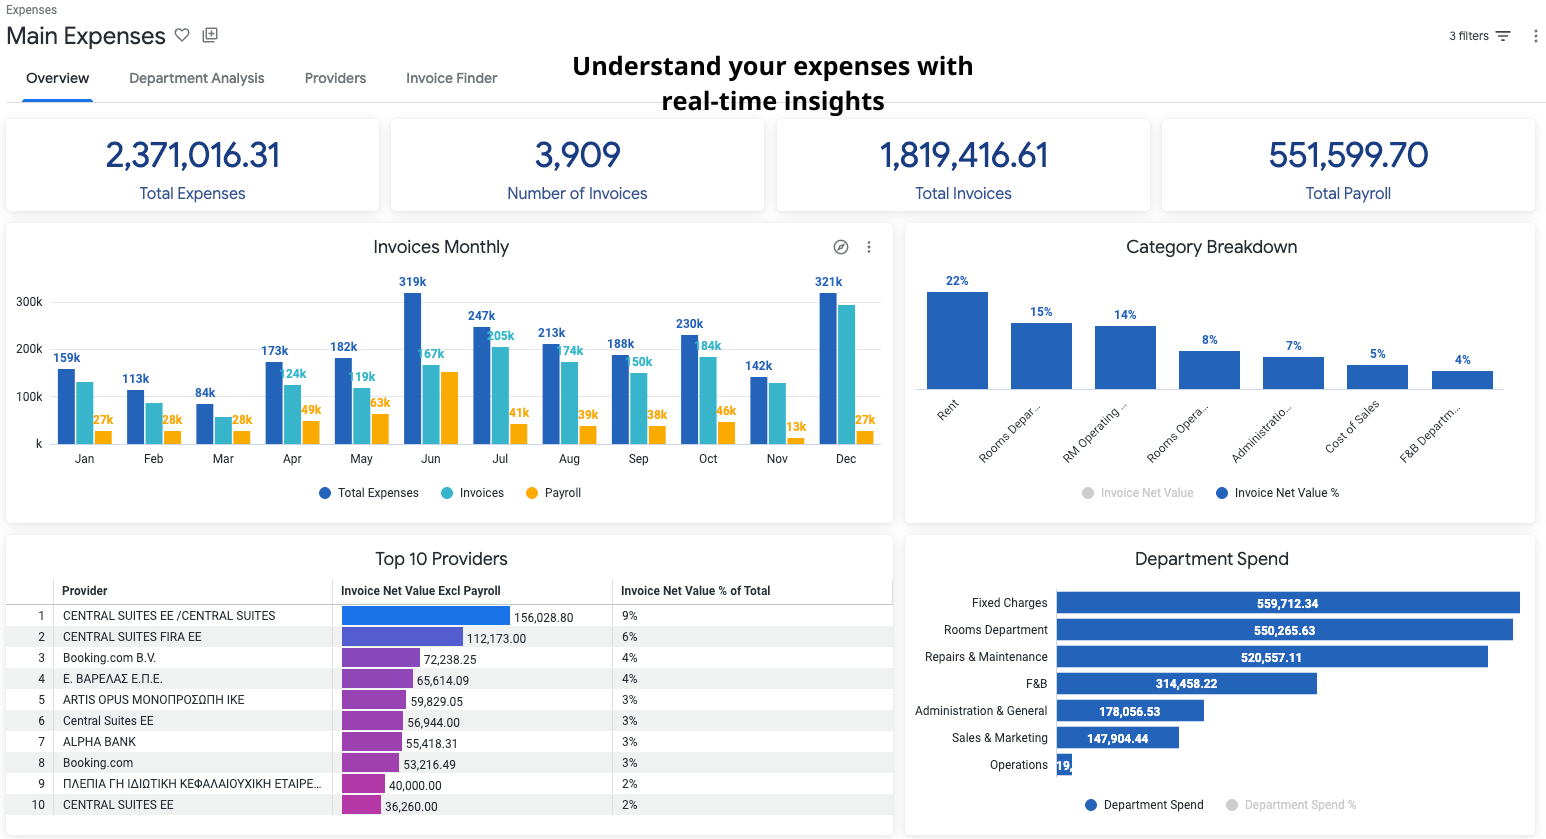Favorite the Main Expenses dashboard via heart icon
1546x839 pixels.
point(182,35)
